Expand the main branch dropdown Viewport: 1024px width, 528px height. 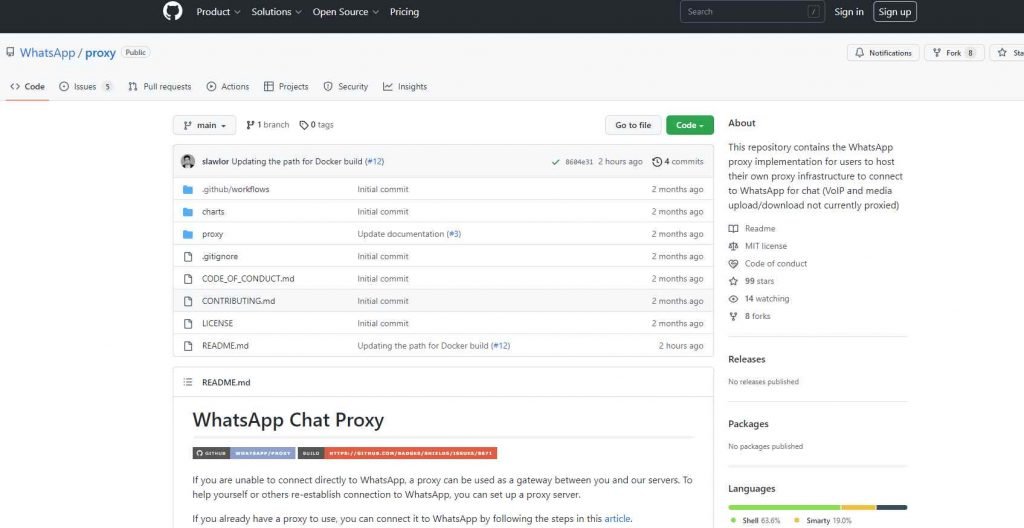tap(204, 125)
